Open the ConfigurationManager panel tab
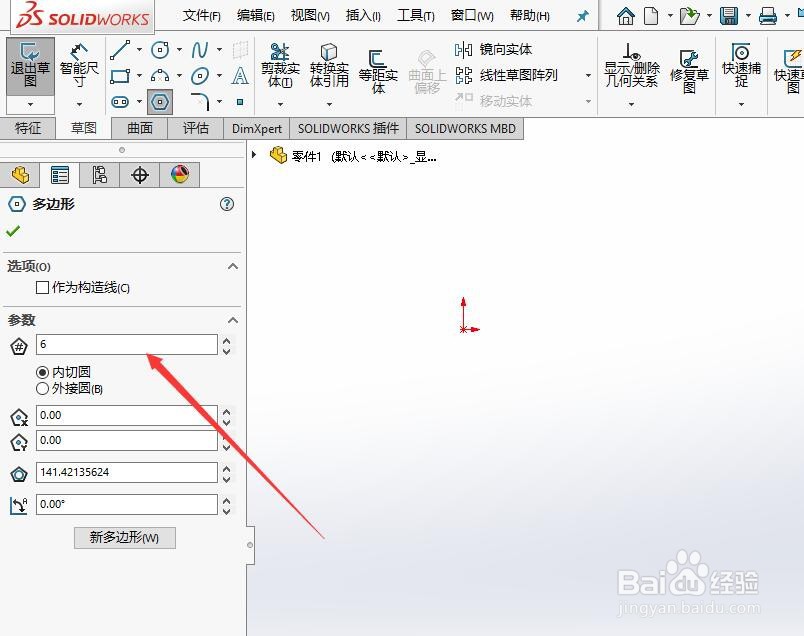This screenshot has height=636, width=804. coord(99,175)
